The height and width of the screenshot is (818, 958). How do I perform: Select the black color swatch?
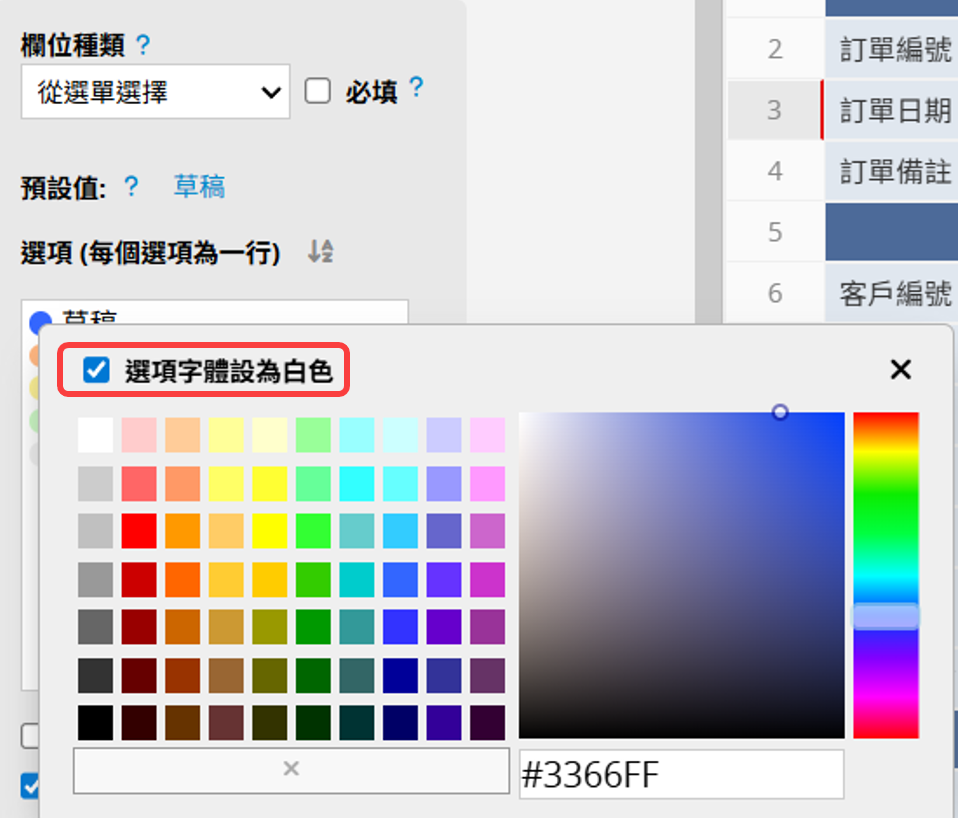click(96, 722)
